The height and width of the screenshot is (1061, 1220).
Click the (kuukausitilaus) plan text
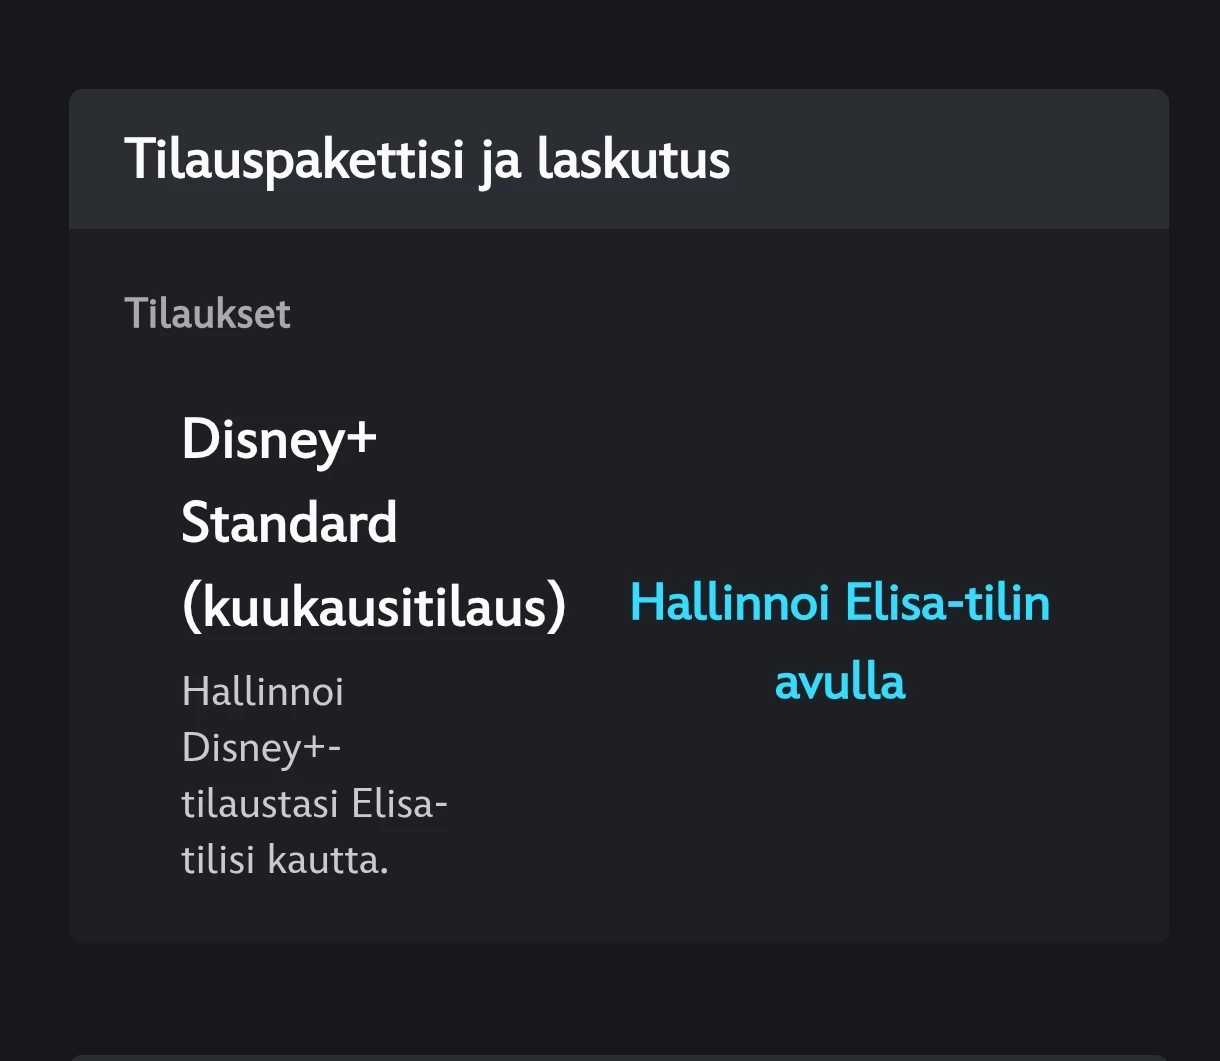pyautogui.click(x=374, y=607)
